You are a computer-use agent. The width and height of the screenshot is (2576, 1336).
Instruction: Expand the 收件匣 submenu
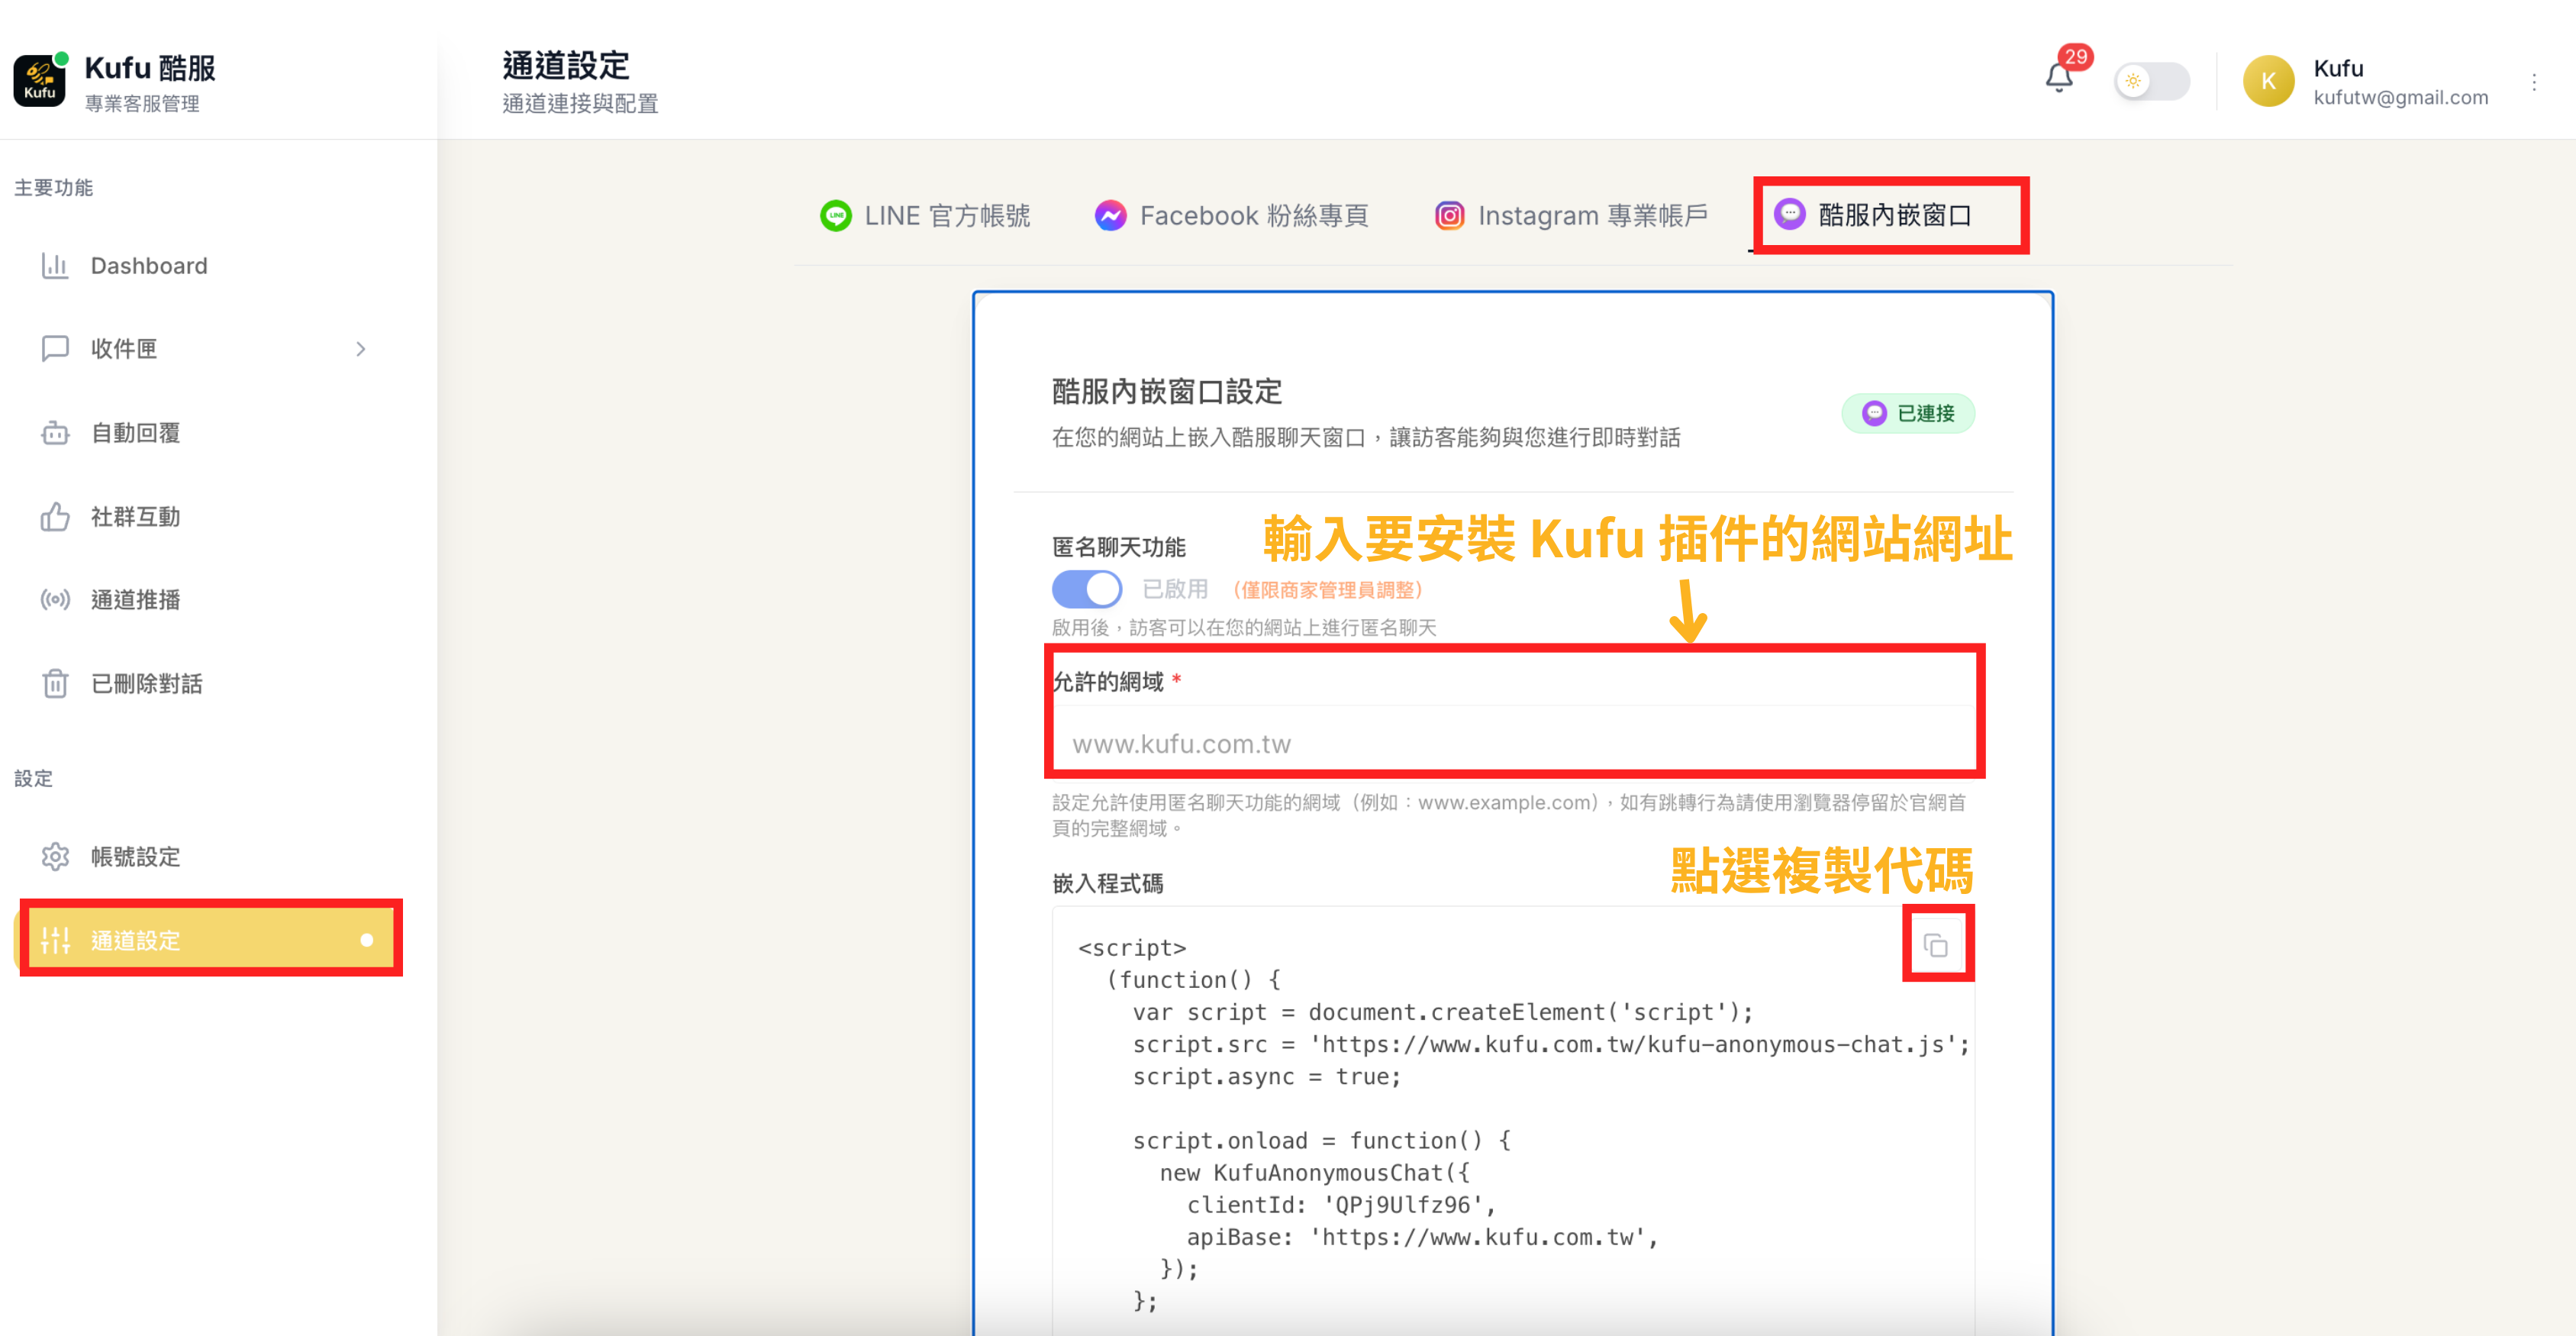click(x=362, y=348)
